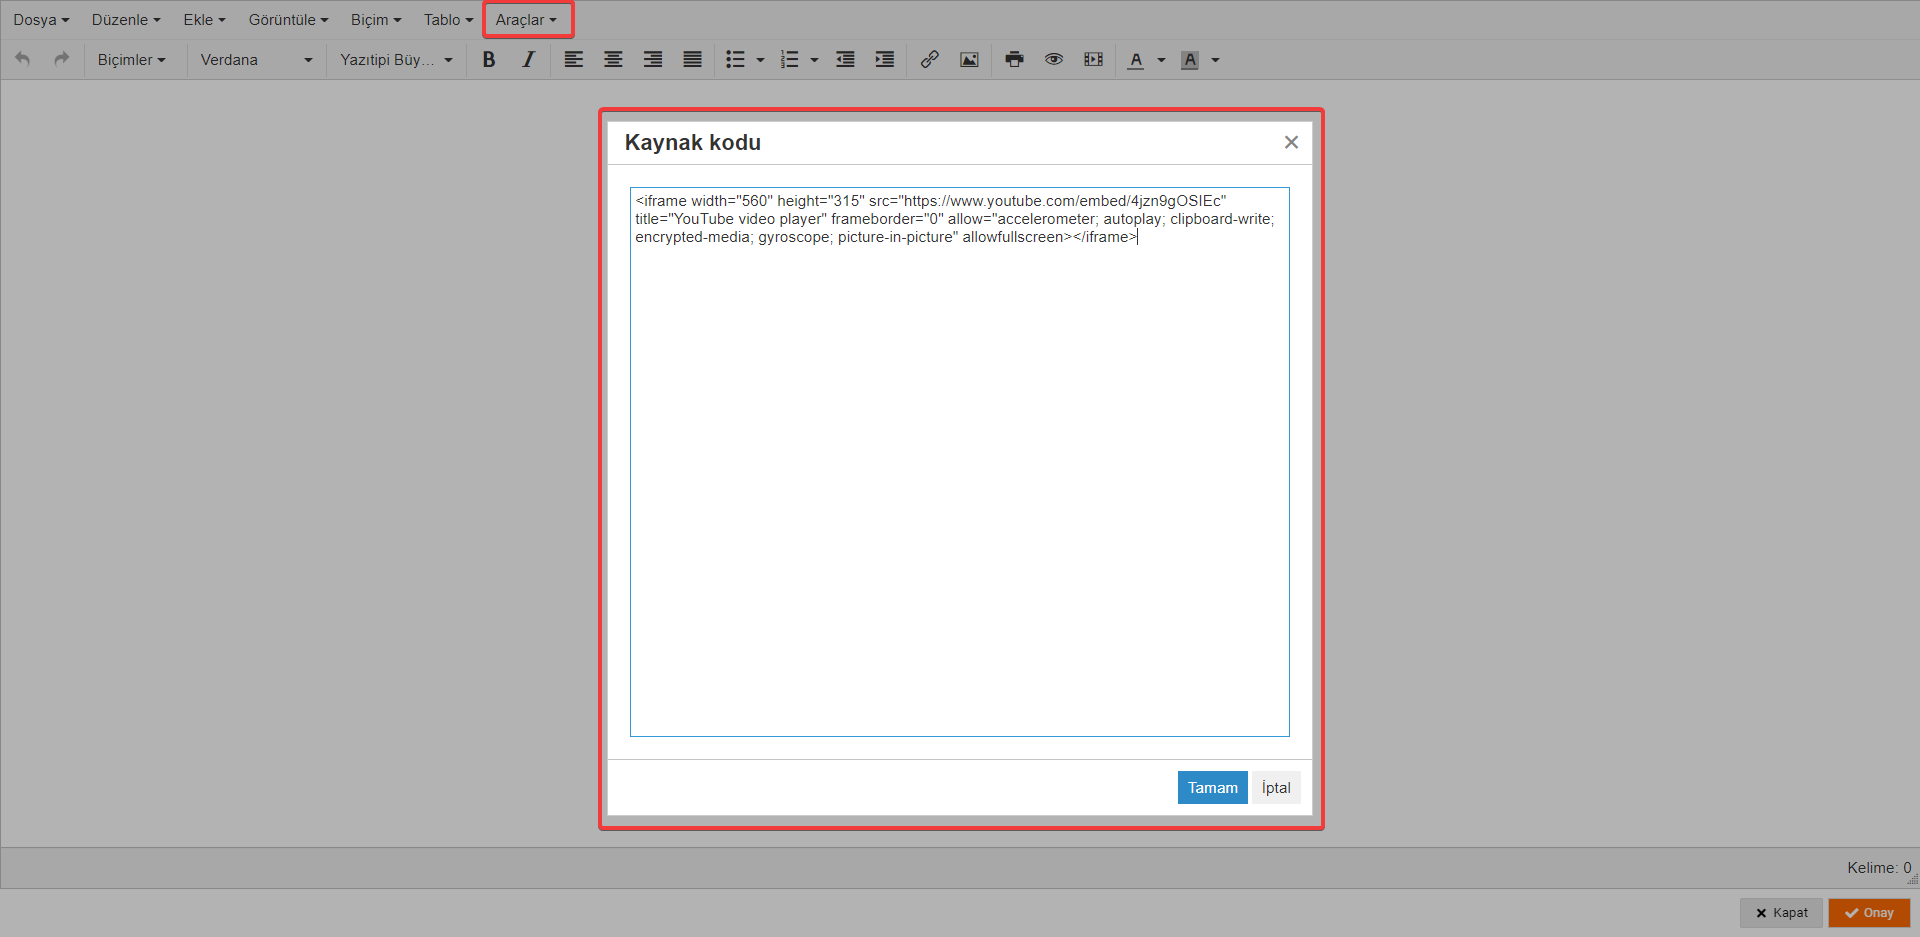Click the Undo arrow icon
Screen dimensions: 1920x937
pos(22,59)
